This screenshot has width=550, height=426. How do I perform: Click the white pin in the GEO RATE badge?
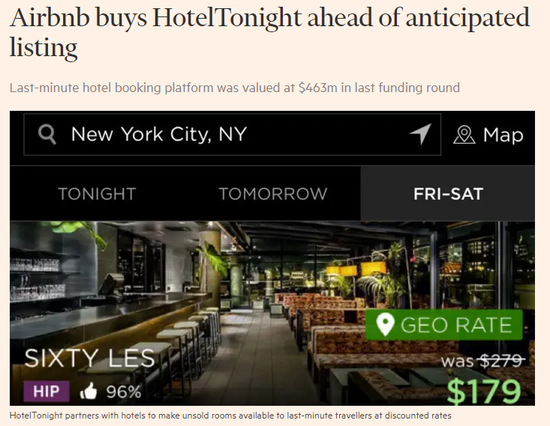(x=385, y=324)
